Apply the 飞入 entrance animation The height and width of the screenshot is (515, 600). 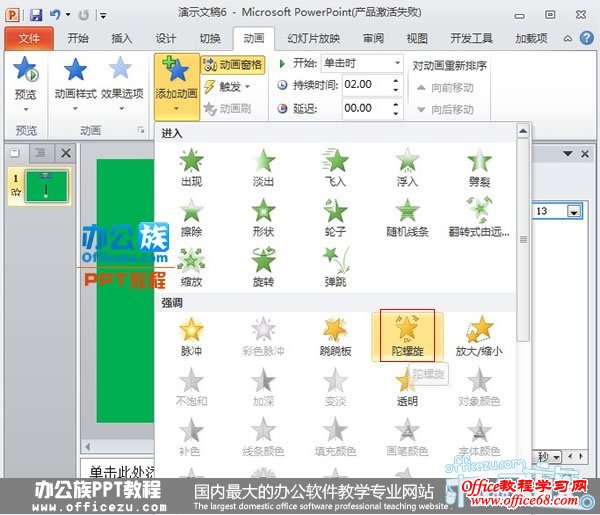(334, 167)
